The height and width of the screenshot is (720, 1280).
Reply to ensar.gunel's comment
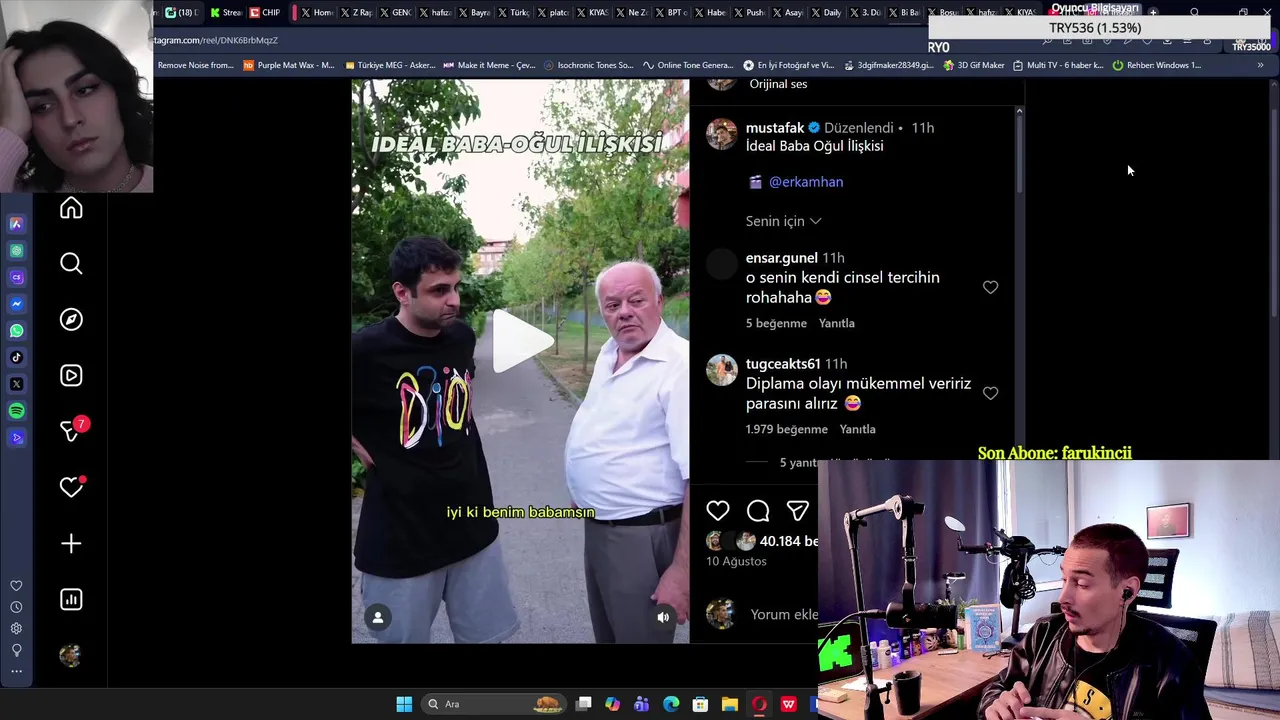pyautogui.click(x=837, y=323)
